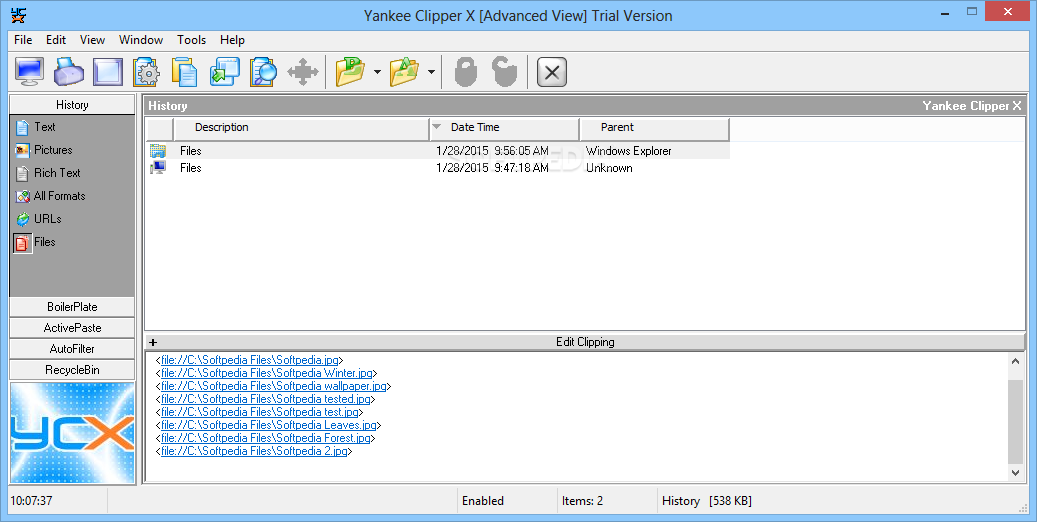Open the AutoFilter sidebar section
The width and height of the screenshot is (1037, 522).
72,349
